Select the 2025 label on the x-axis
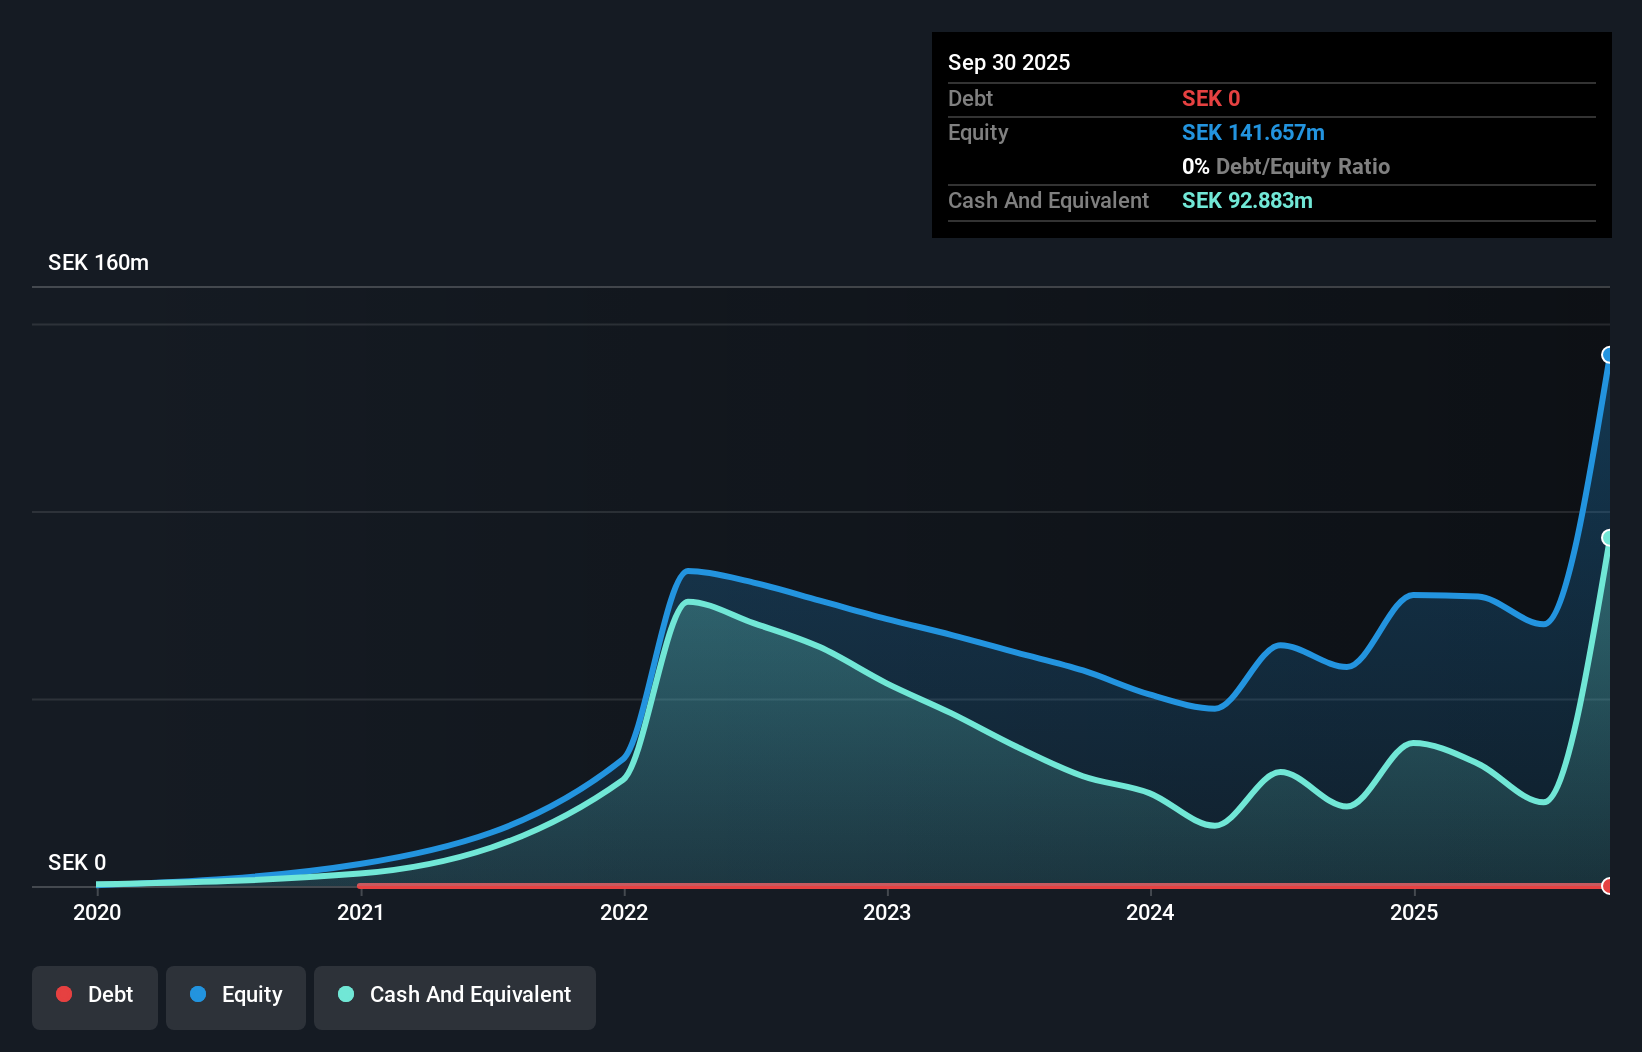Image resolution: width=1642 pixels, height=1052 pixels. [x=1415, y=912]
